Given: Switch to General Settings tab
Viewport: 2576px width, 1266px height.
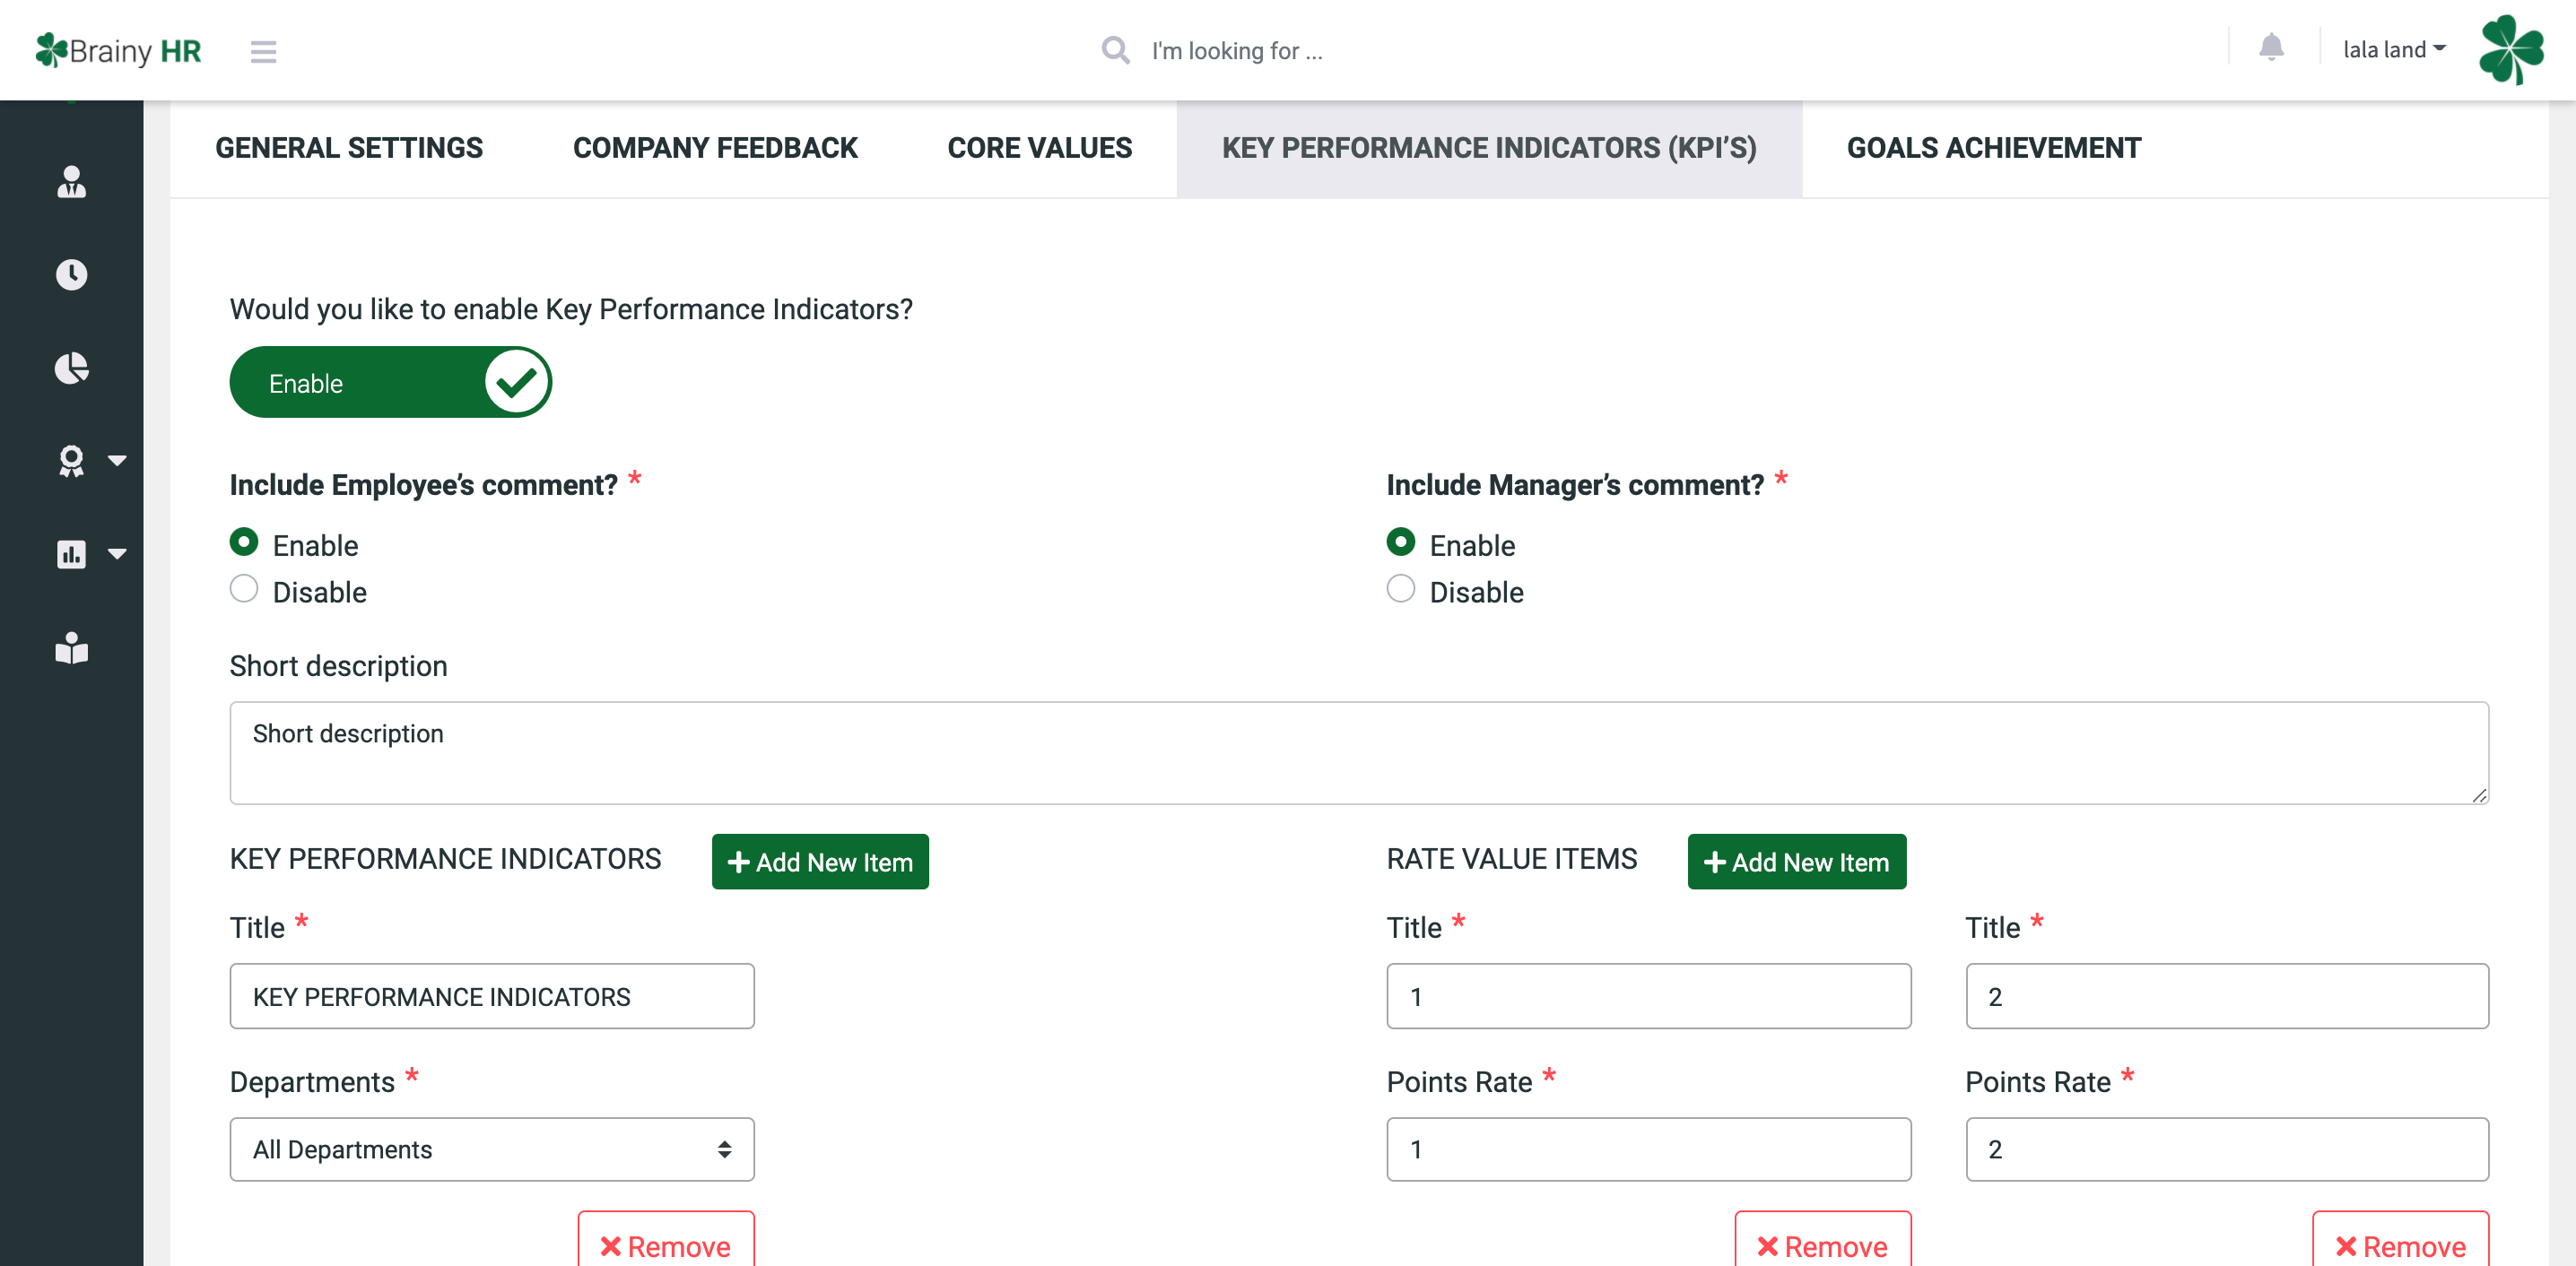Looking at the screenshot, I should [x=349, y=148].
